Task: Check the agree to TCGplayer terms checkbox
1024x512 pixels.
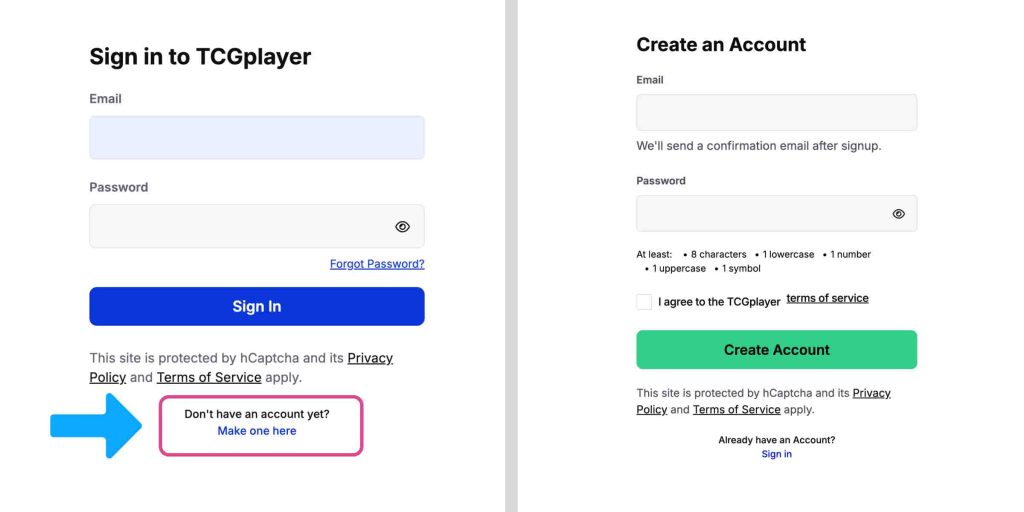Action: click(644, 302)
